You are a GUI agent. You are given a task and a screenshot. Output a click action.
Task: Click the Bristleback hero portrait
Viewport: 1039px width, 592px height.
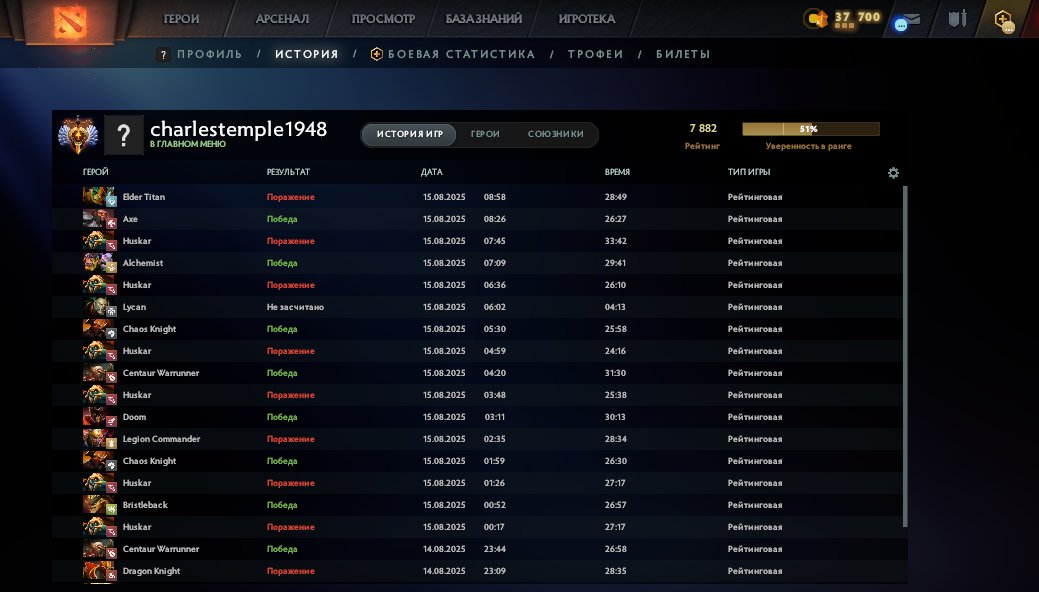click(x=99, y=504)
